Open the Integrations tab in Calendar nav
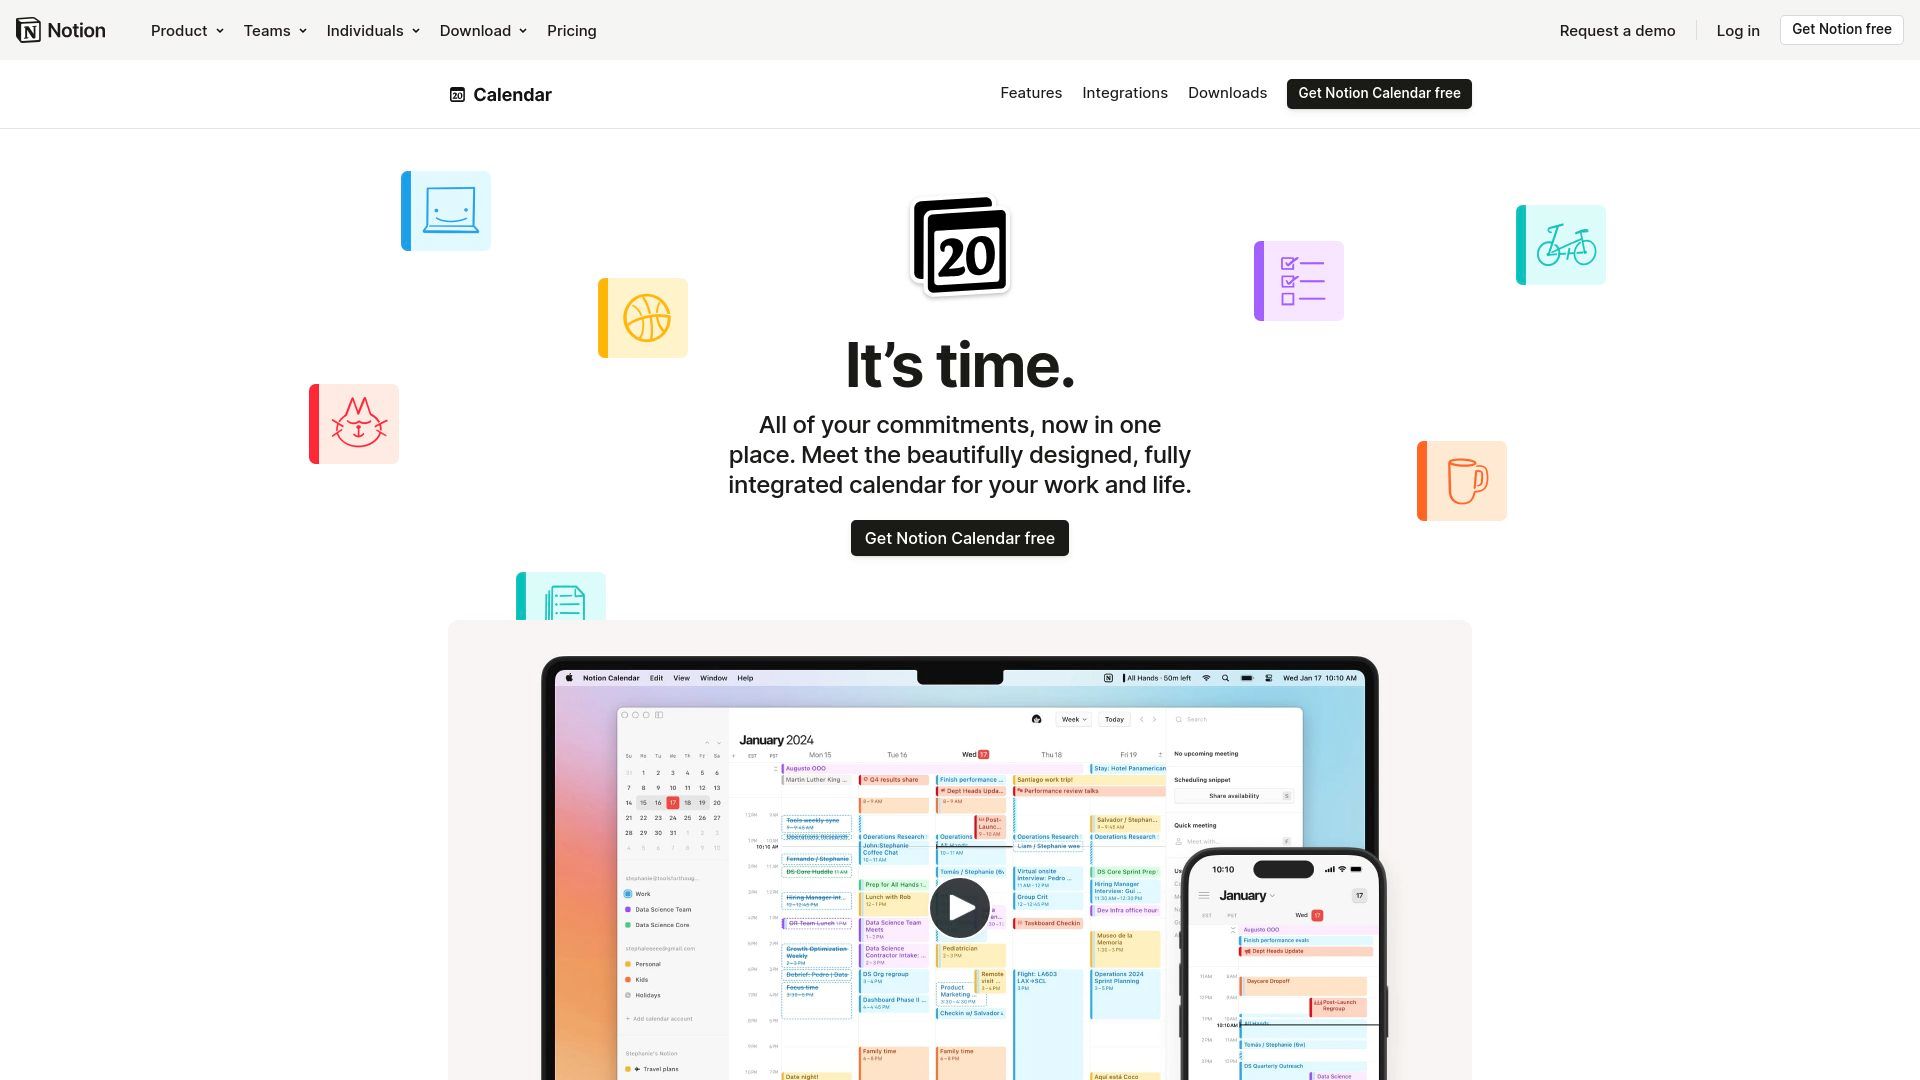This screenshot has height=1080, width=1920. 1125,92
